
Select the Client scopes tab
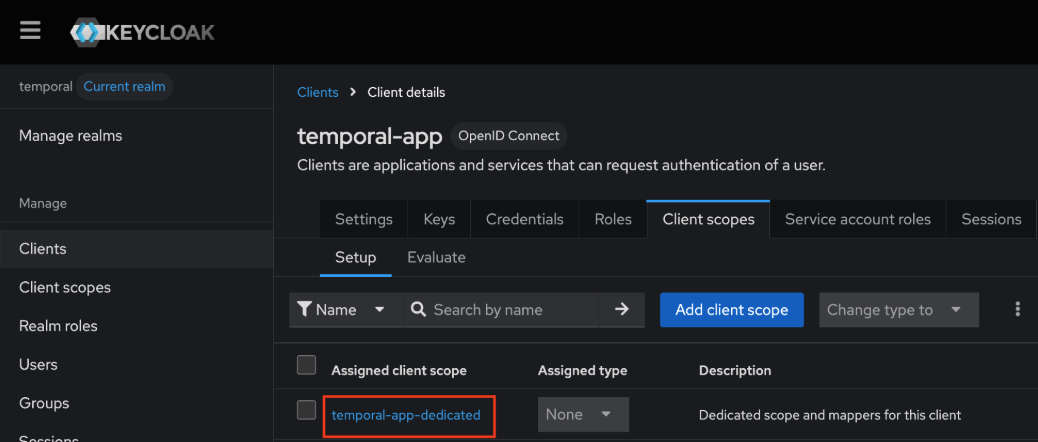pos(708,219)
